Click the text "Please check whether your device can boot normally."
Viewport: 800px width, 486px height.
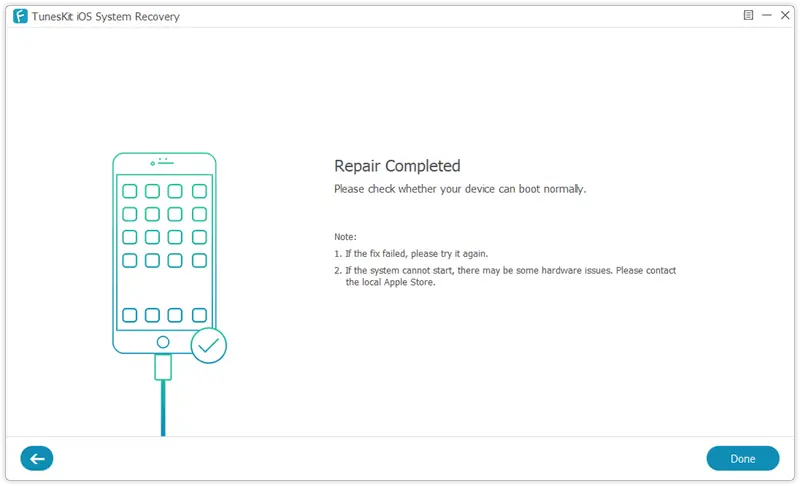(460, 189)
